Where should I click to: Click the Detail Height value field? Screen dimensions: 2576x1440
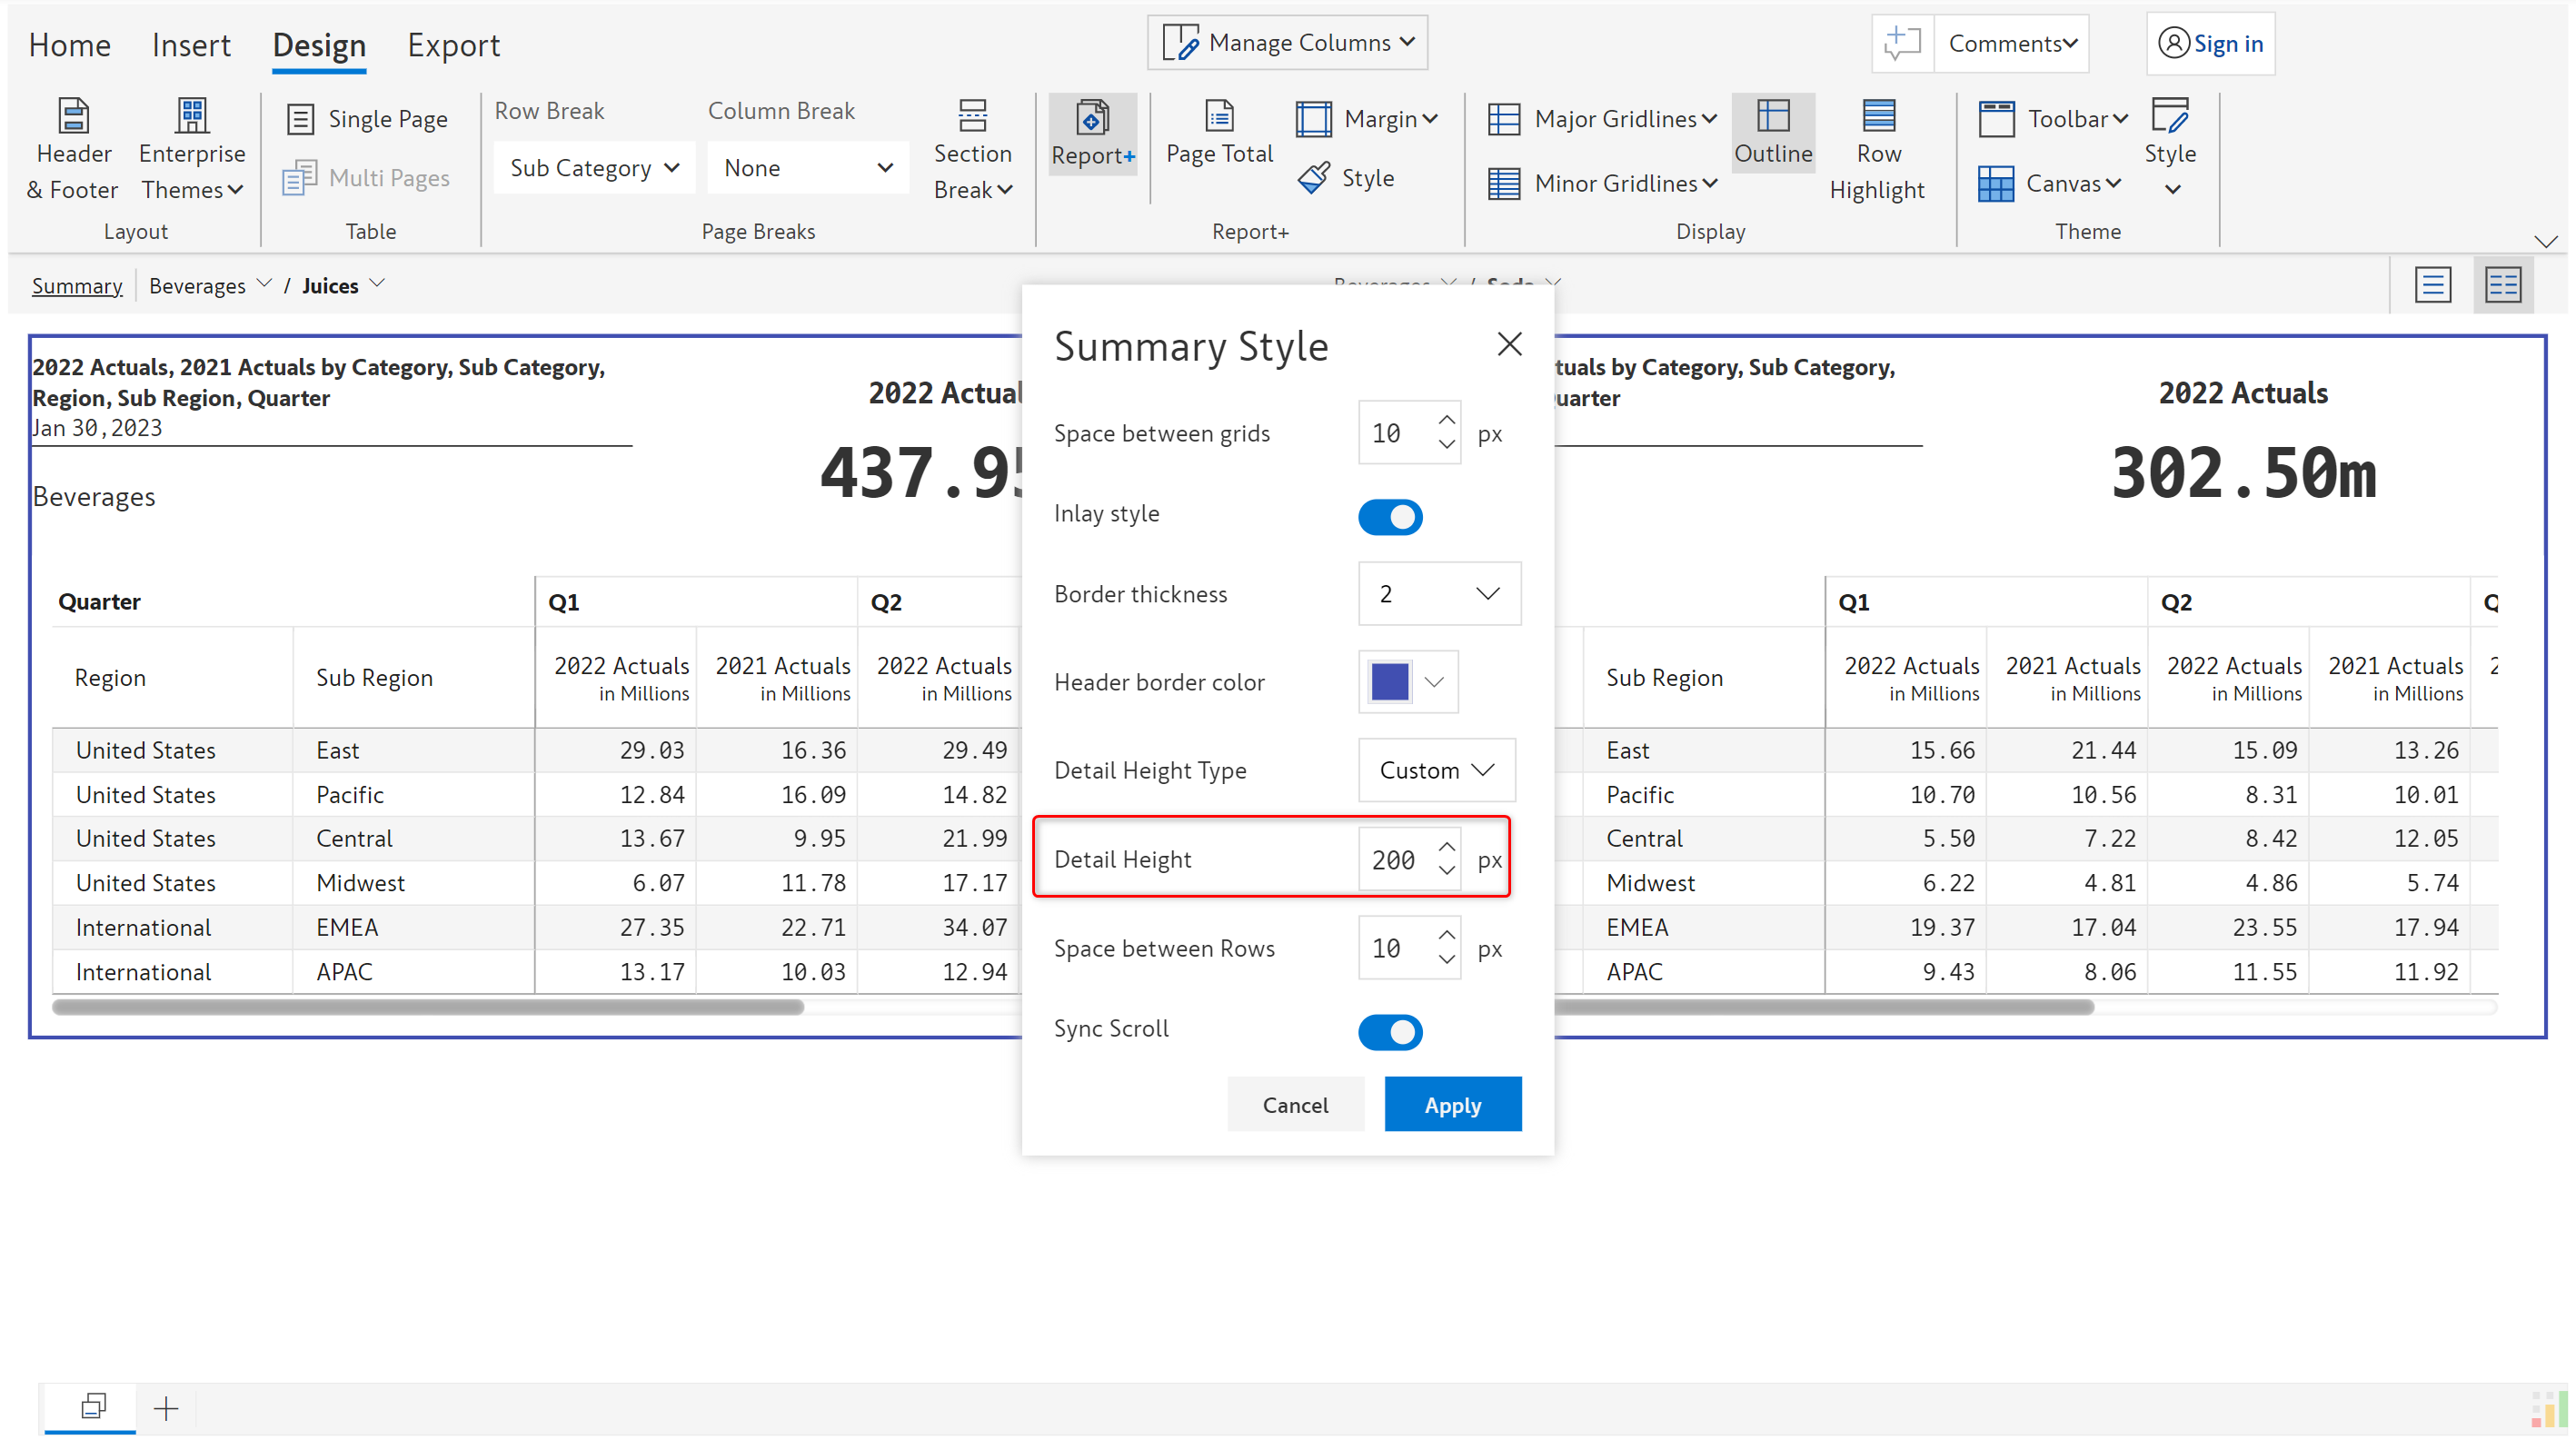point(1394,859)
